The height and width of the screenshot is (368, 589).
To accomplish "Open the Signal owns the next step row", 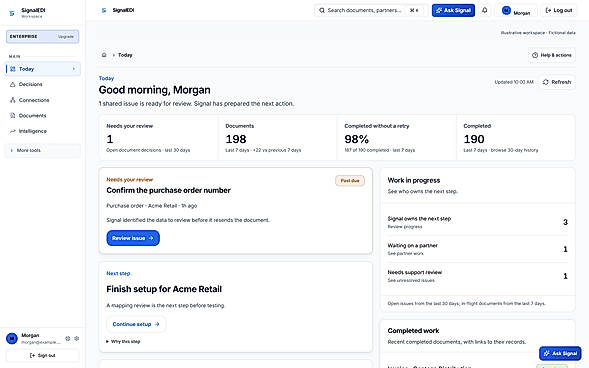I will tap(477, 222).
